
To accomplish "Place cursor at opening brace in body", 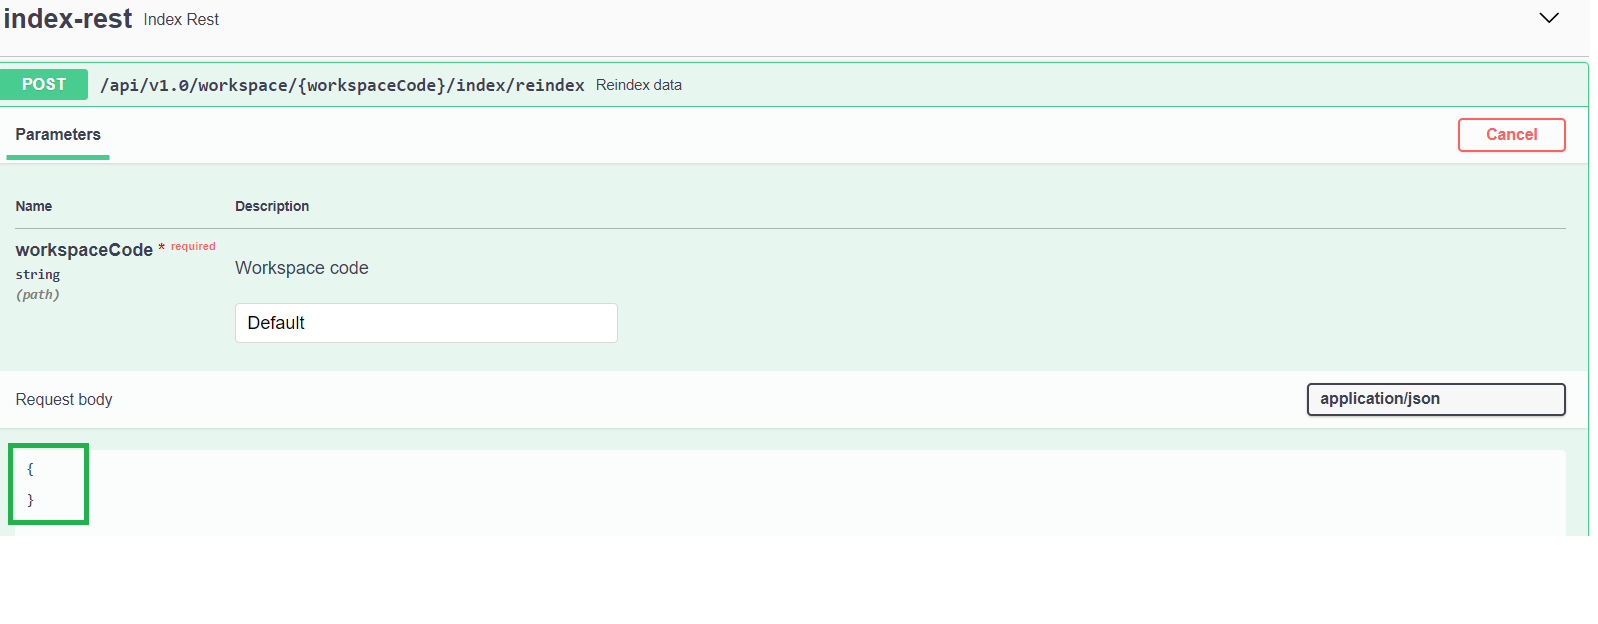I will (31, 469).
